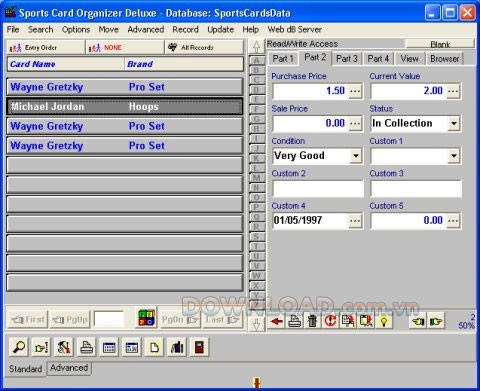Image resolution: width=480 pixels, height=391 pixels.
Task: Click the up arrow above the alphabet index
Action: pyautogui.click(x=256, y=46)
